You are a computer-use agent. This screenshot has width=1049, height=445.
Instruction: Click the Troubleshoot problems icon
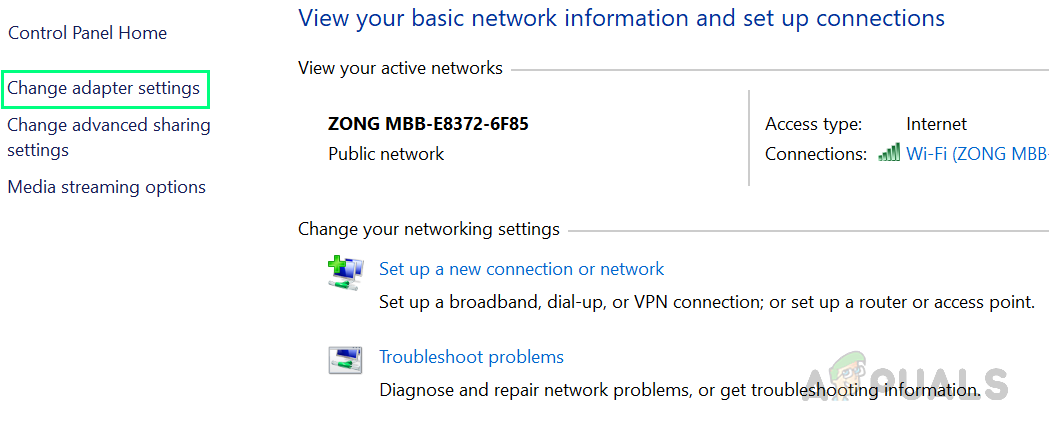[x=343, y=360]
